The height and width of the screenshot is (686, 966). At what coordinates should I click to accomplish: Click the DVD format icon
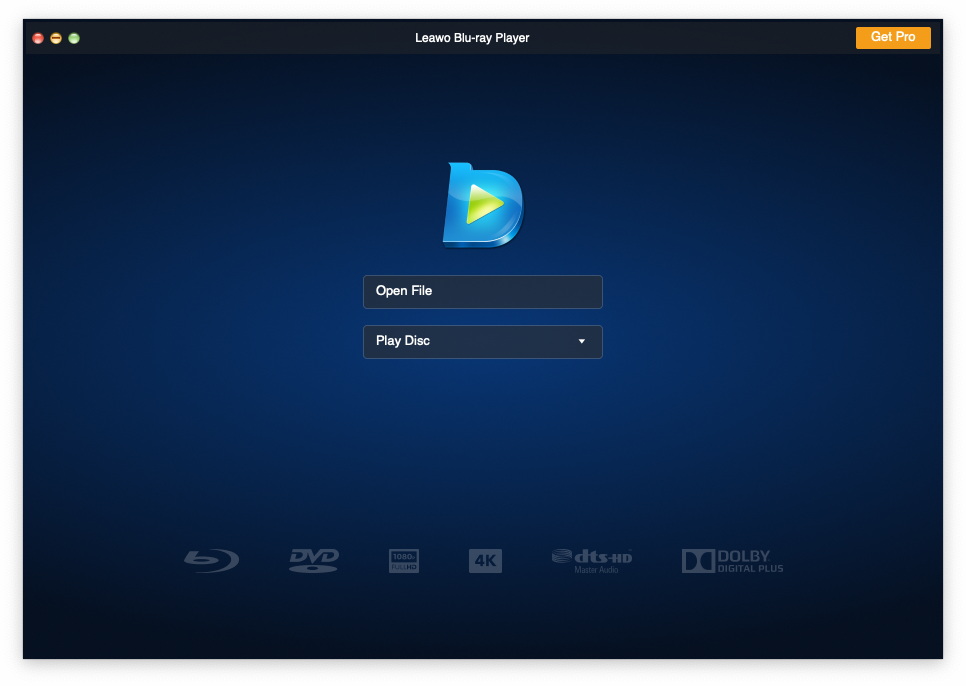[x=314, y=560]
